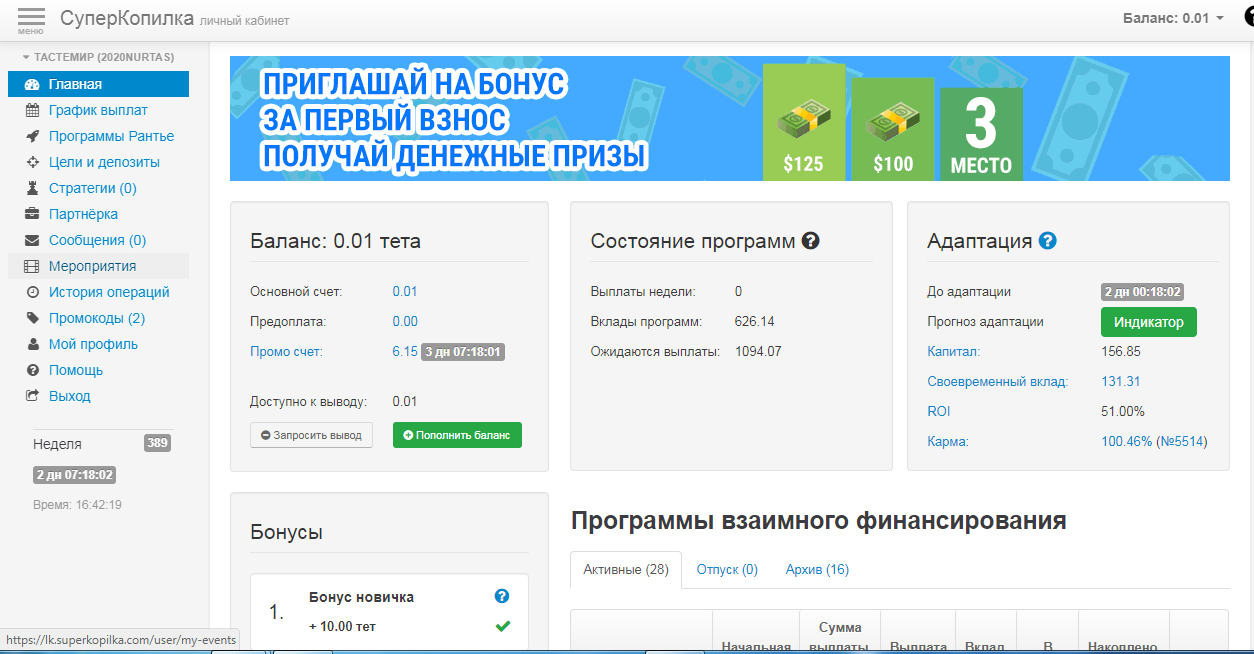Click the briefcase icon for Партнёрка
The height and width of the screenshot is (654, 1254).
32,215
